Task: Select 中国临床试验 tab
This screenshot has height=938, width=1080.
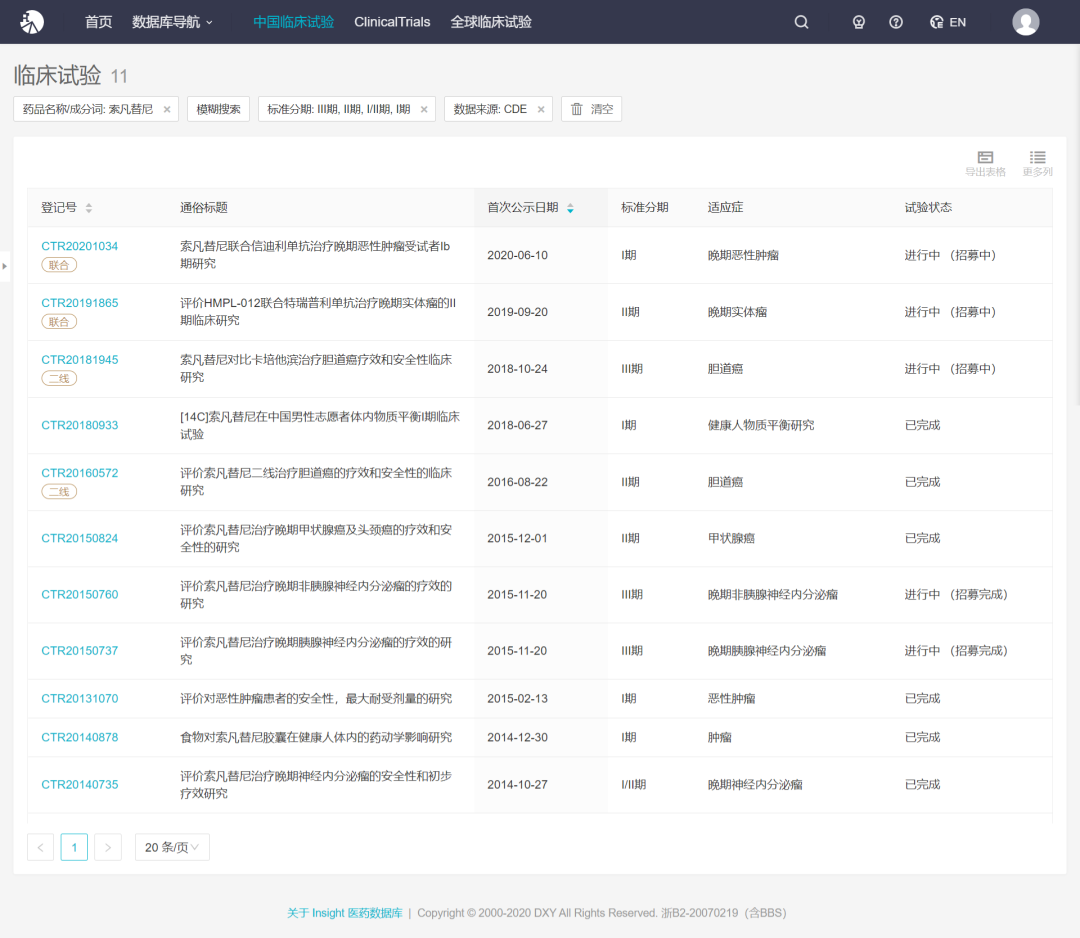Action: [293, 22]
